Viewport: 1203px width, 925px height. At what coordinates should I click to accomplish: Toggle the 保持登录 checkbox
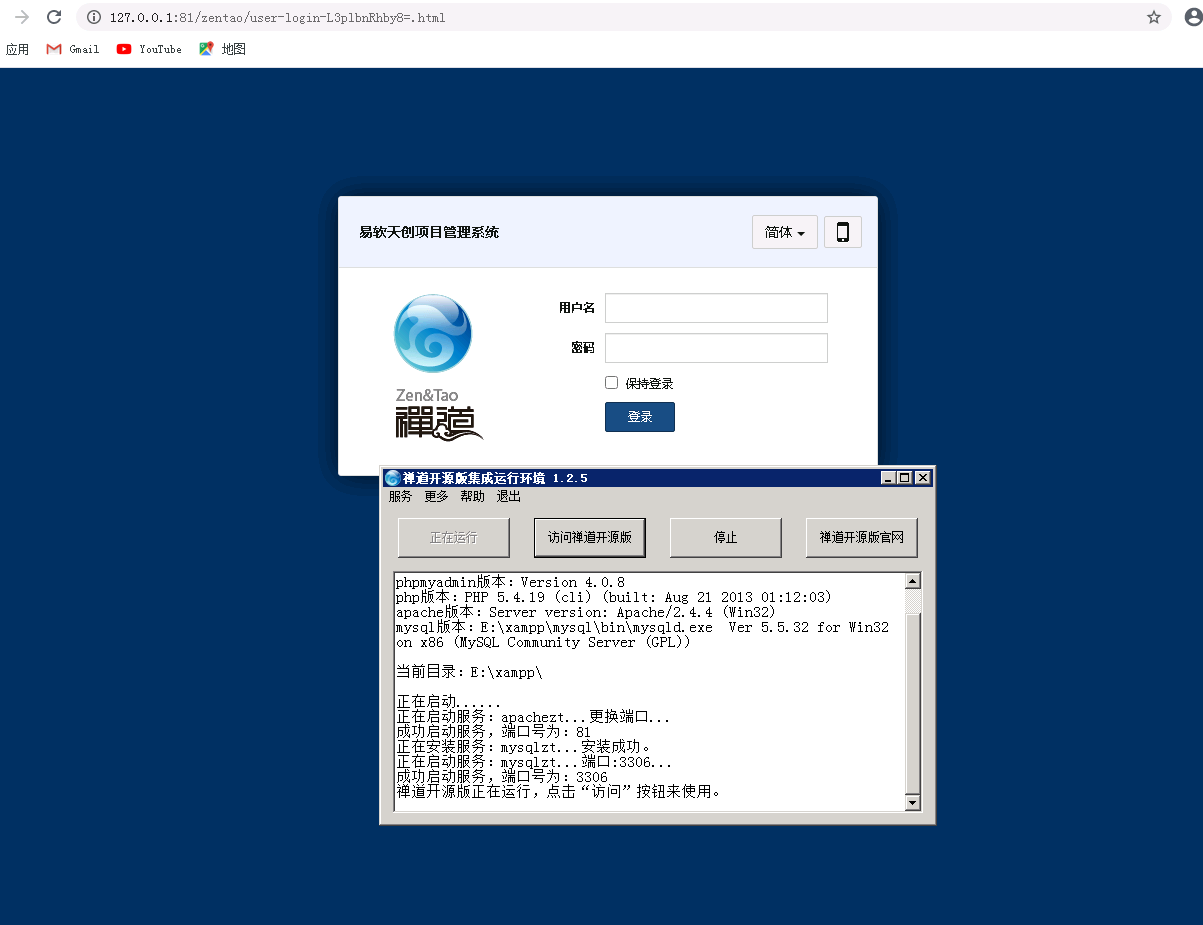611,382
